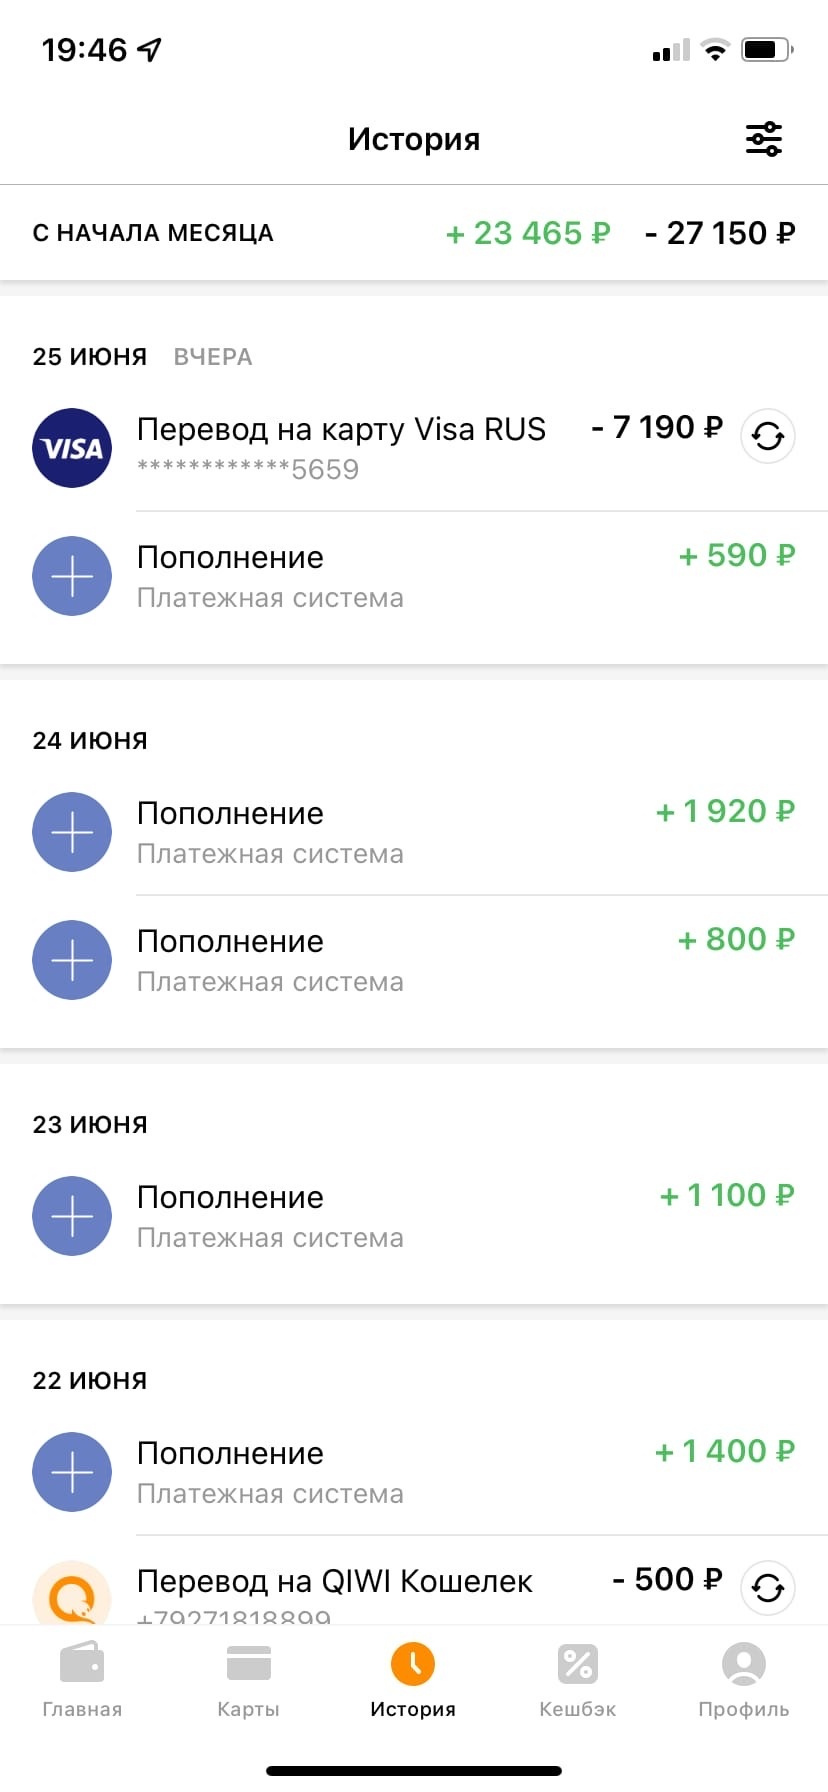This screenshot has height=1792, width=828.
Task: Tap the Visa card logo icon
Action: 72,448
